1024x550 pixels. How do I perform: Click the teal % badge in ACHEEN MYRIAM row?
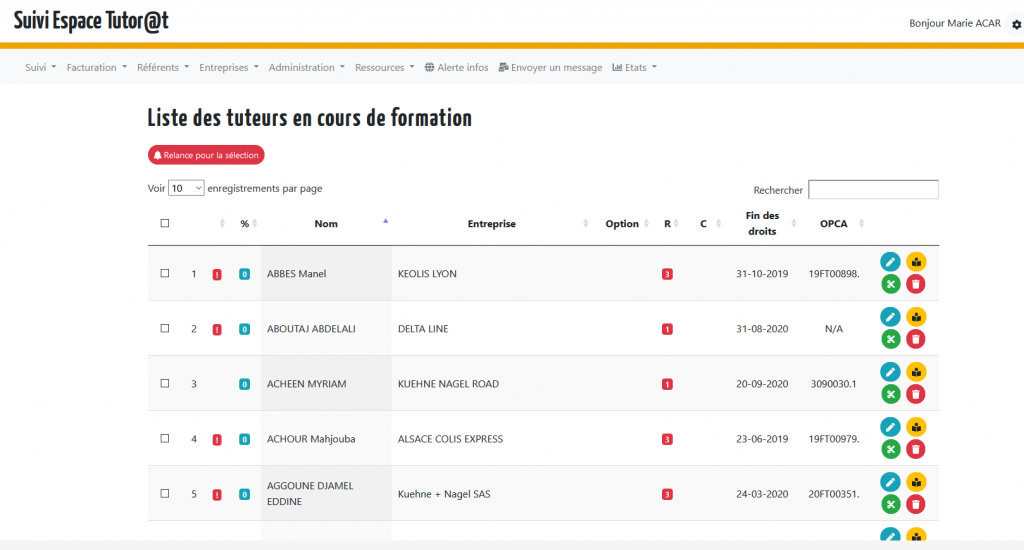coord(244,384)
